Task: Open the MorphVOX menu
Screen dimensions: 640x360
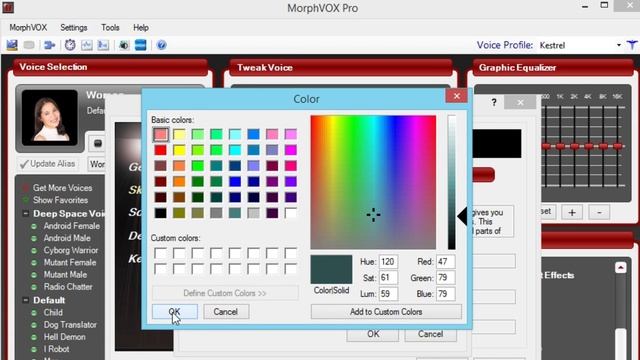Action: [28, 28]
